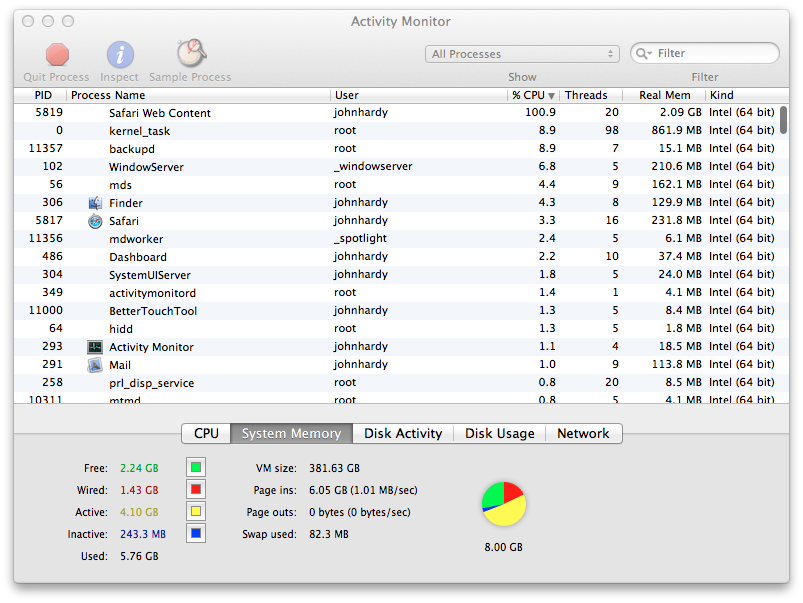Sort by Real Mem column header

coord(664,95)
